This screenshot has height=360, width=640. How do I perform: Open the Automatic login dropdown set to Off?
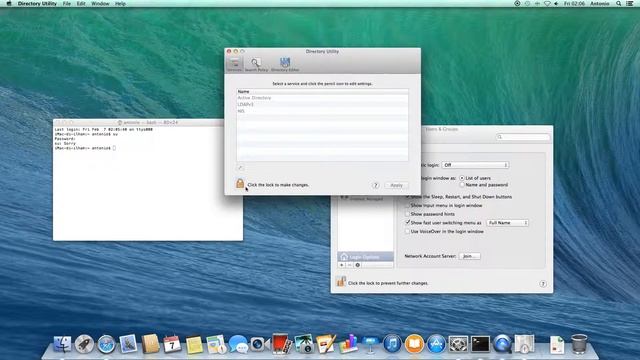(x=475, y=165)
